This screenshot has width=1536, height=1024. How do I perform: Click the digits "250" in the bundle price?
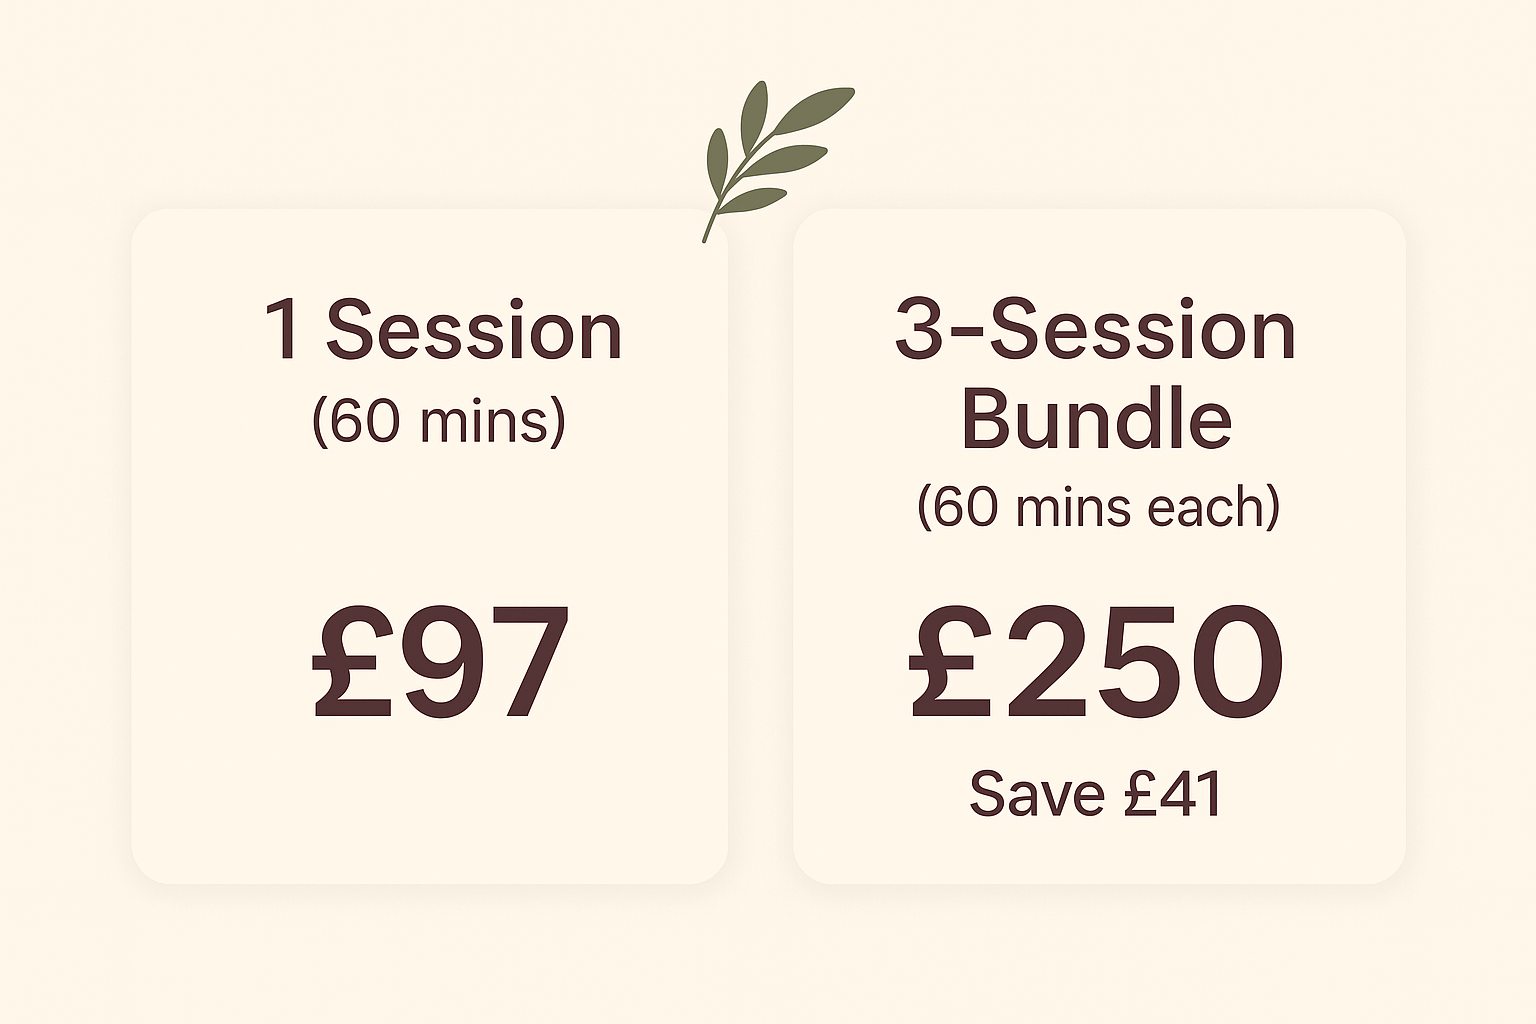click(1143, 662)
